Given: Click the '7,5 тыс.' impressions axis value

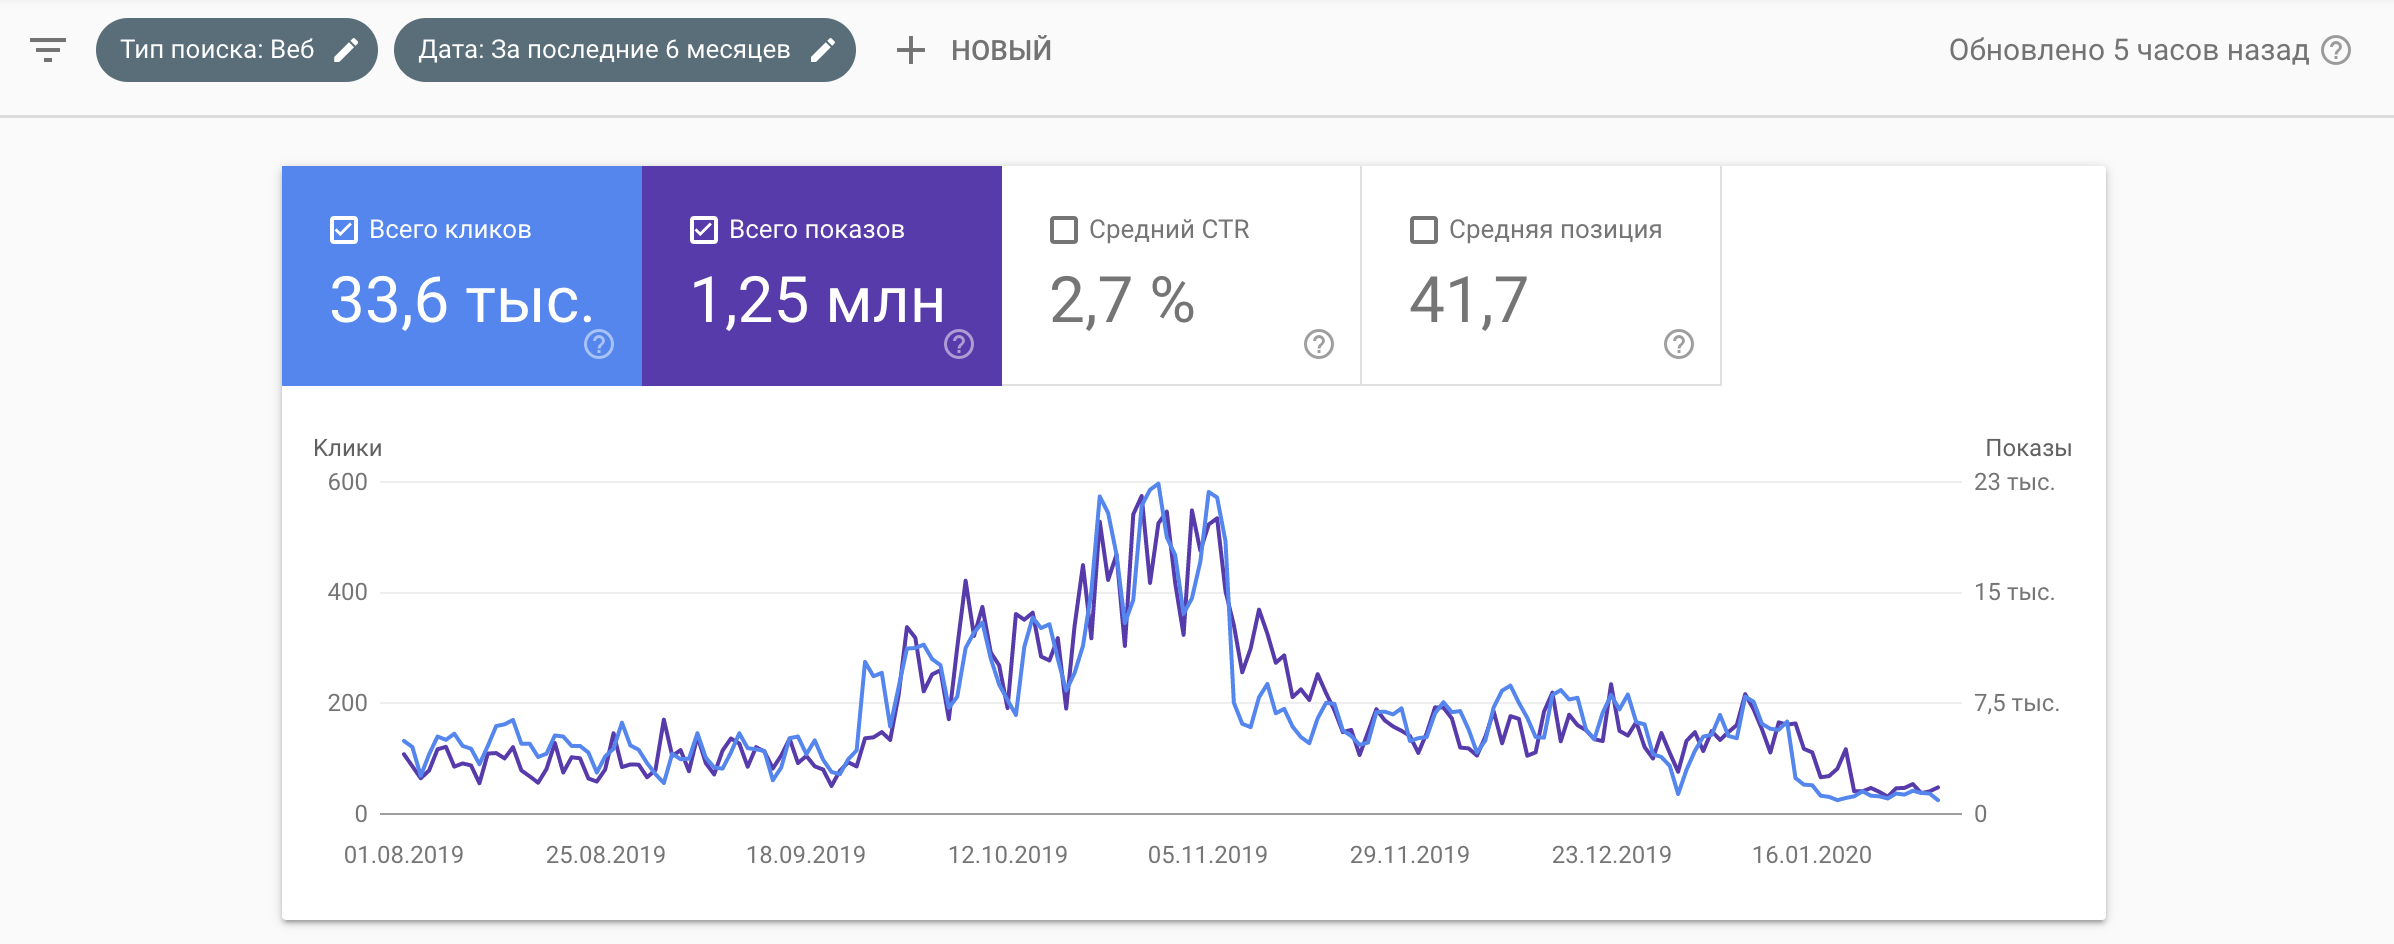Looking at the screenshot, I should [2016, 703].
